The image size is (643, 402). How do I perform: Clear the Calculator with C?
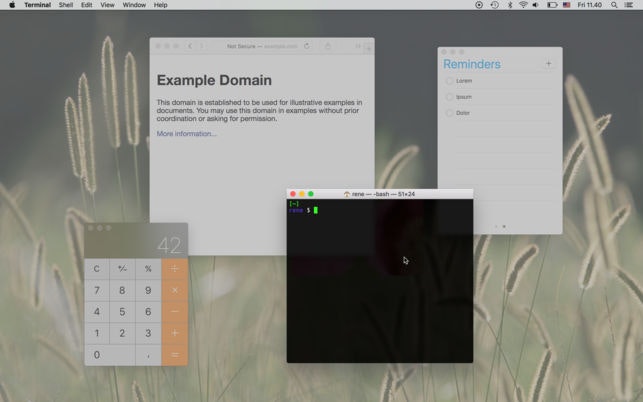(x=97, y=269)
